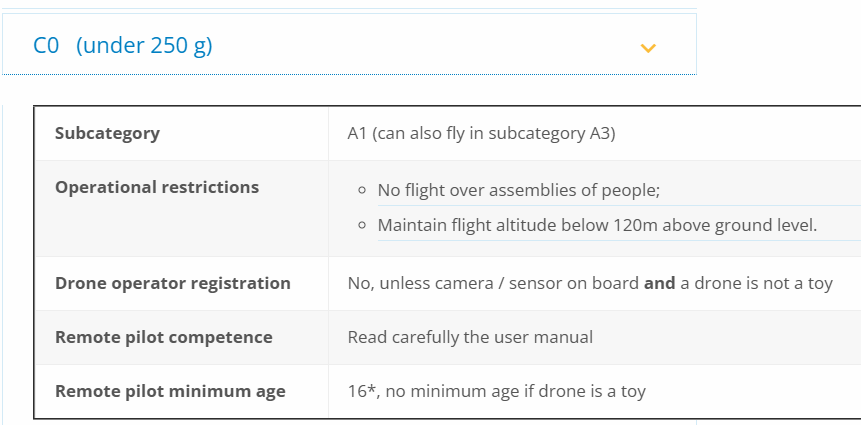Click the first bullet marker in restrictions list
Viewport: 861px width, 425px height.
(x=361, y=191)
